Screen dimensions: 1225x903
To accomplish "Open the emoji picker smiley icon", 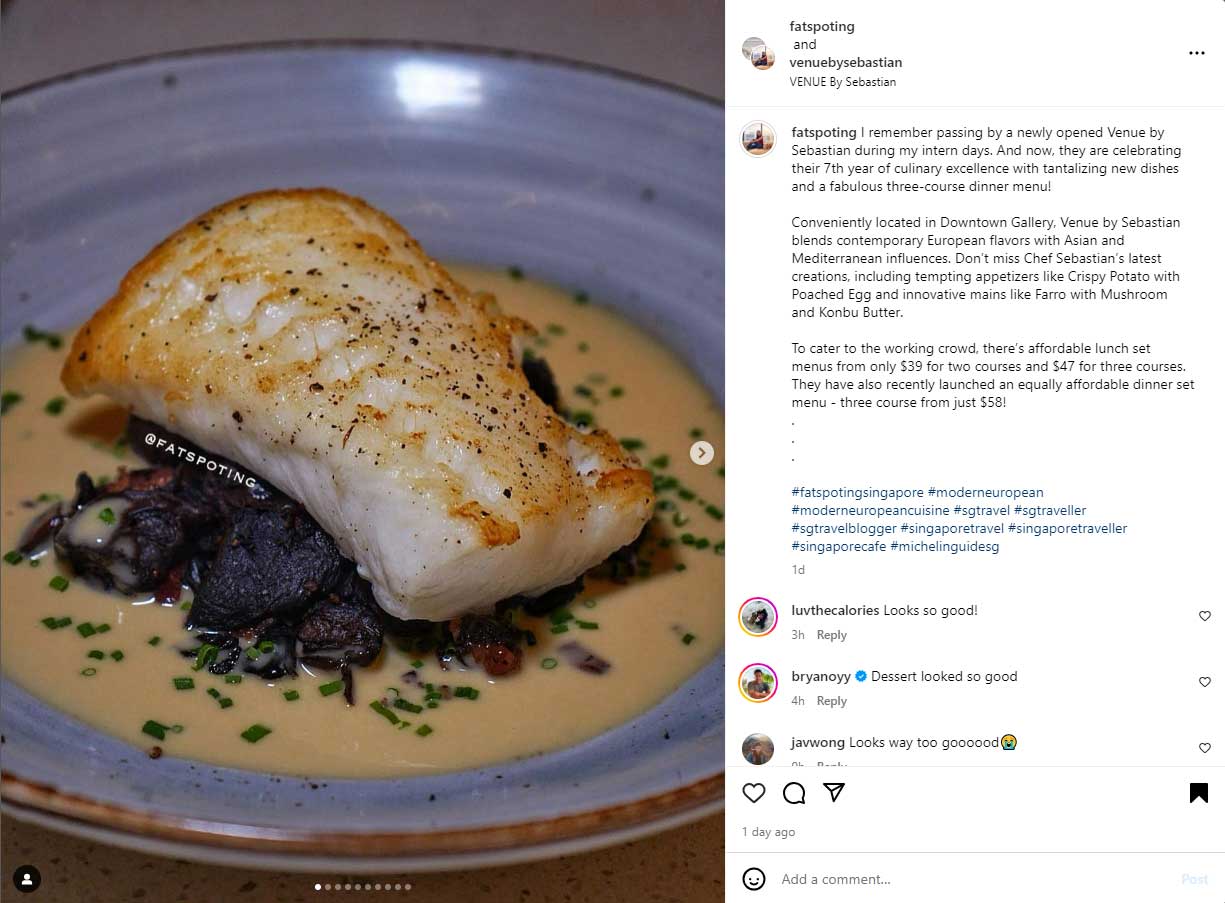I will [754, 879].
